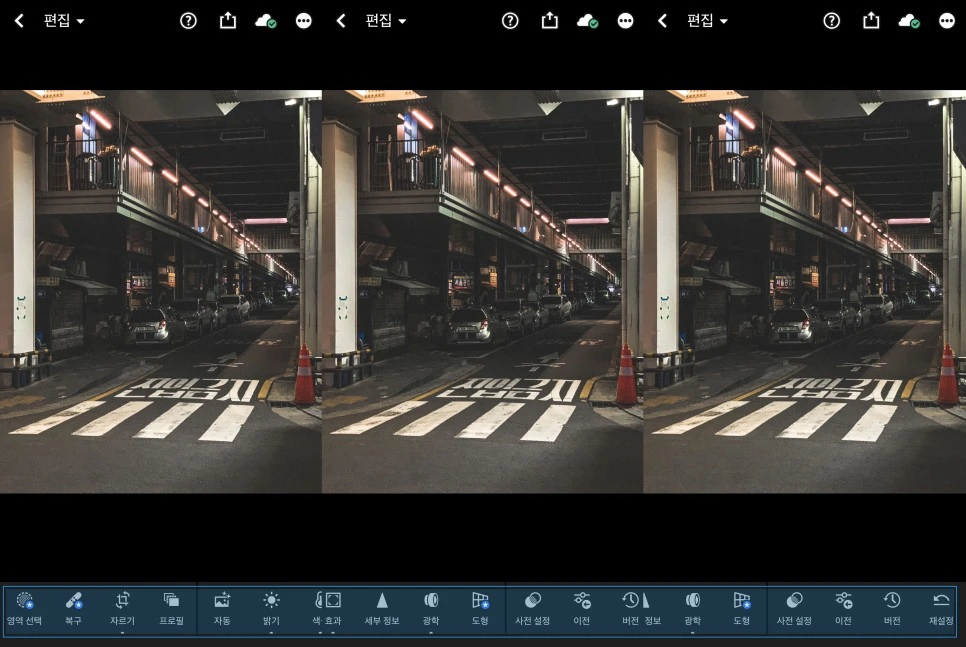Open help in the middle screenshot
This screenshot has height=647, width=966.
point(510,21)
